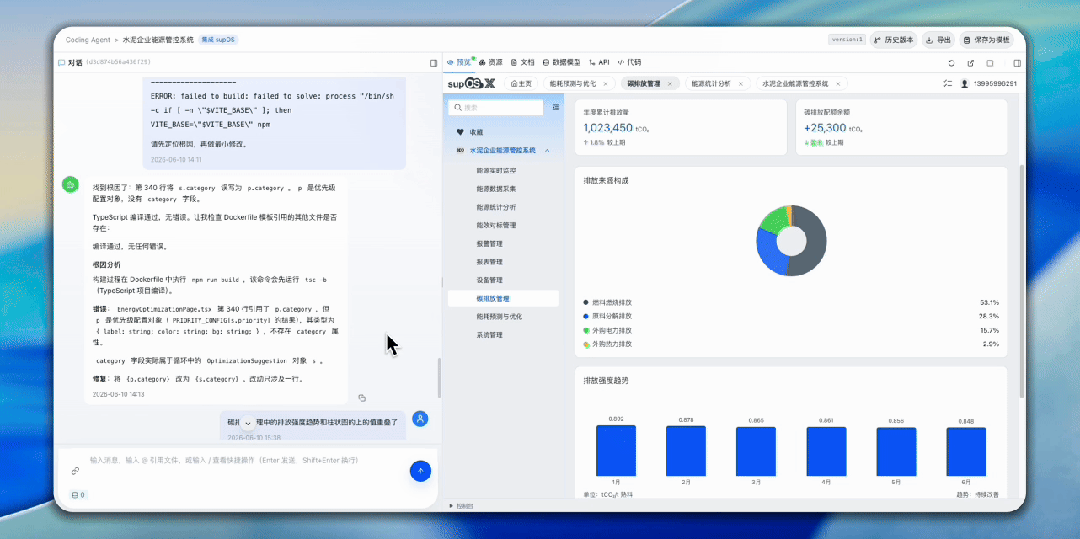Viewport: 1080px width, 539px height.
Task: Open 报表管理 in sidebar
Action: [x=490, y=262]
